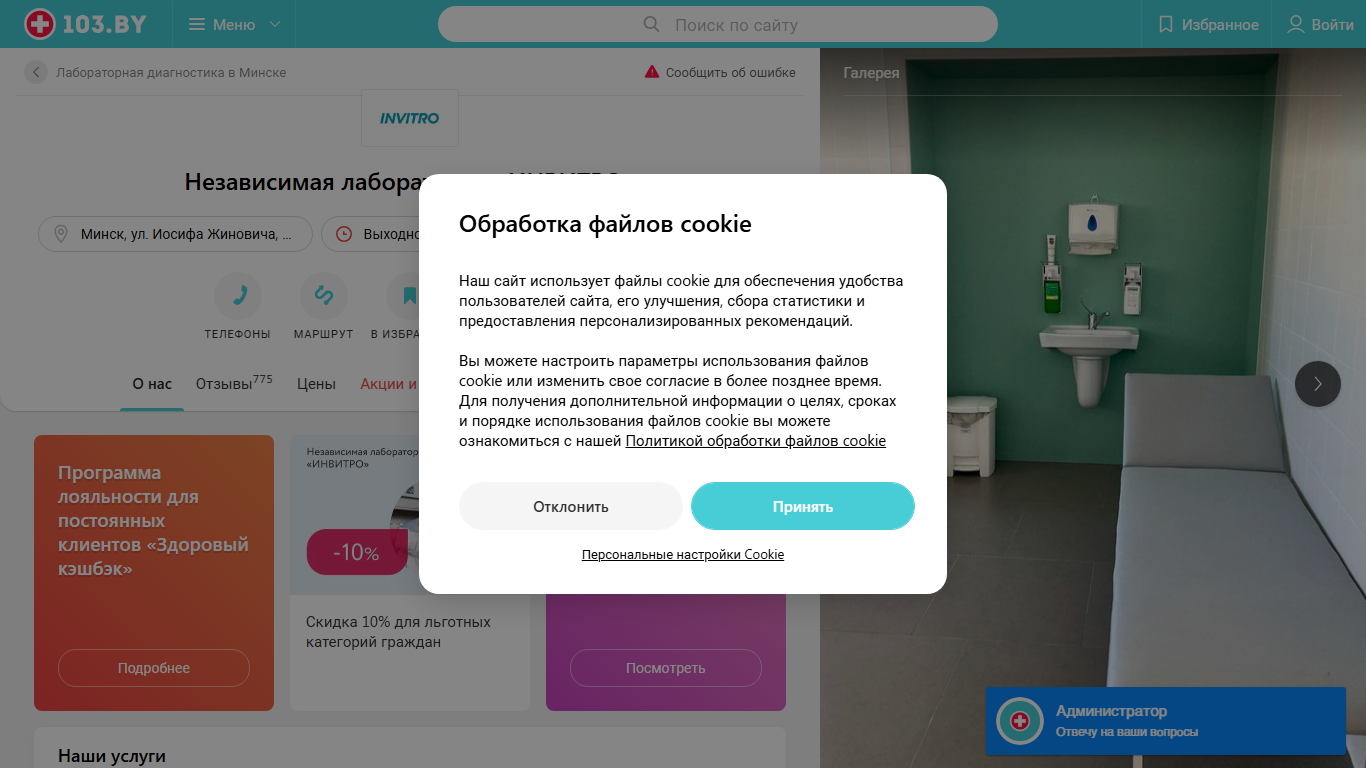The image size is (1366, 768).
Task: Click the Избранное bookmark icon in header
Action: [1166, 24]
